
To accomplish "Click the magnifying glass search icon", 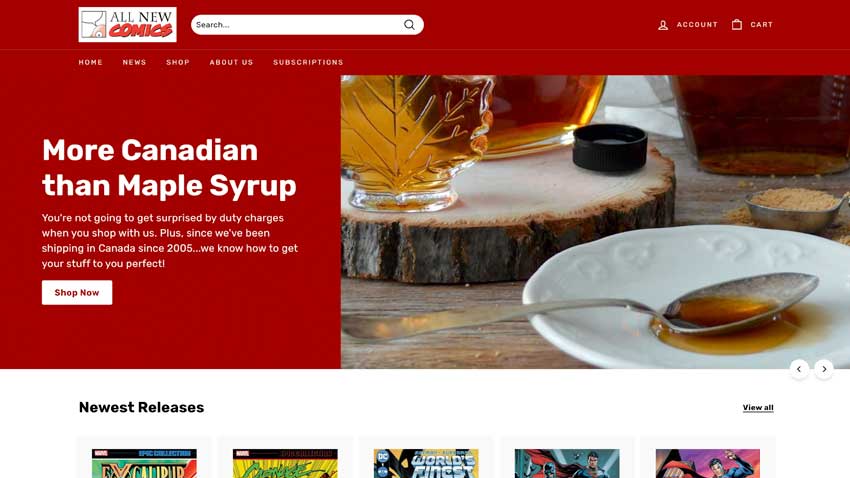I will coord(409,24).
